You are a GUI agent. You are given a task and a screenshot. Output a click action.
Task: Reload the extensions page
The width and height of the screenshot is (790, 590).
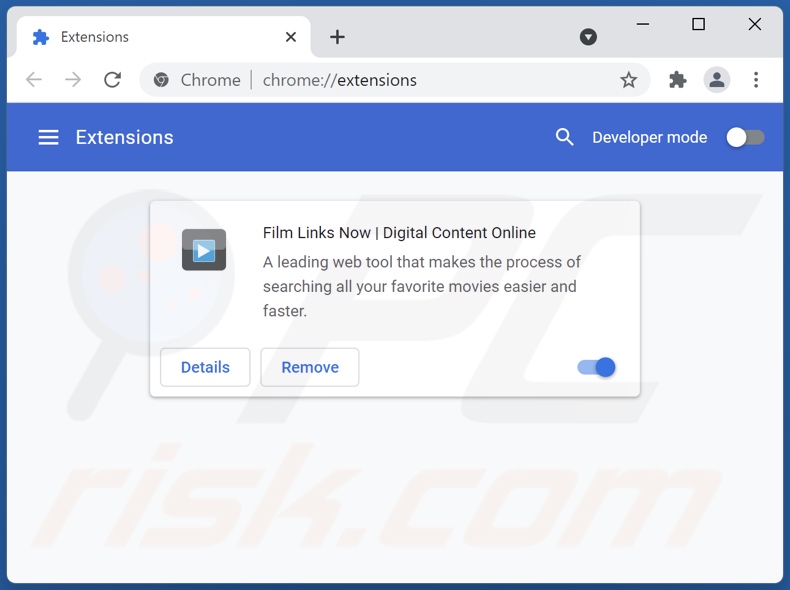[x=112, y=80]
